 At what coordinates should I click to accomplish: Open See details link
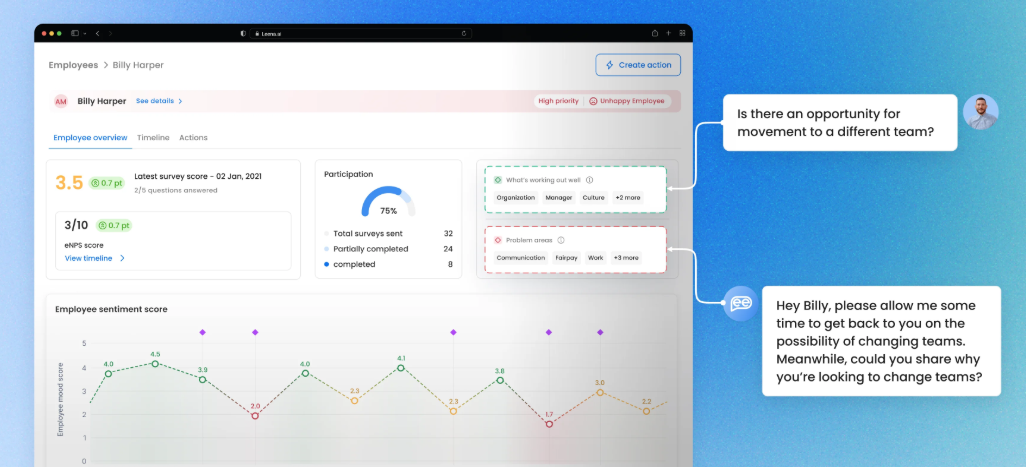[x=155, y=101]
